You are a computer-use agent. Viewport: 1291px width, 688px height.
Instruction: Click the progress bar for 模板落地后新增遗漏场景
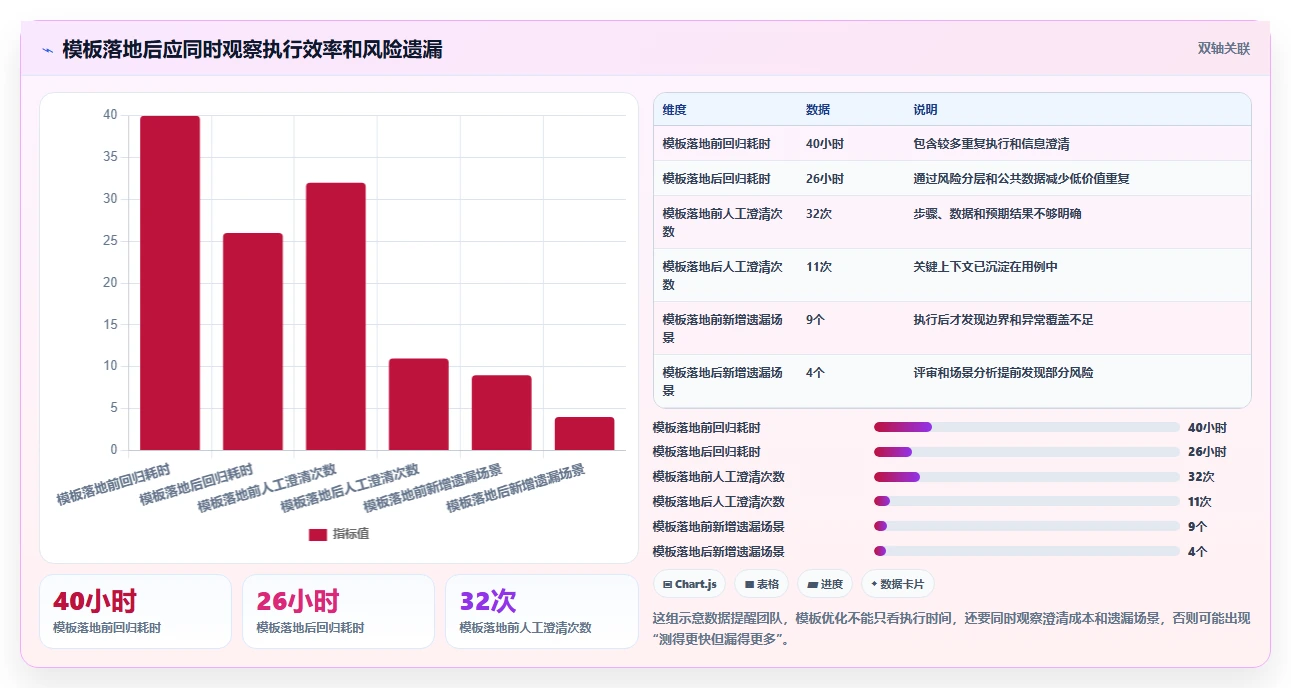1027,551
